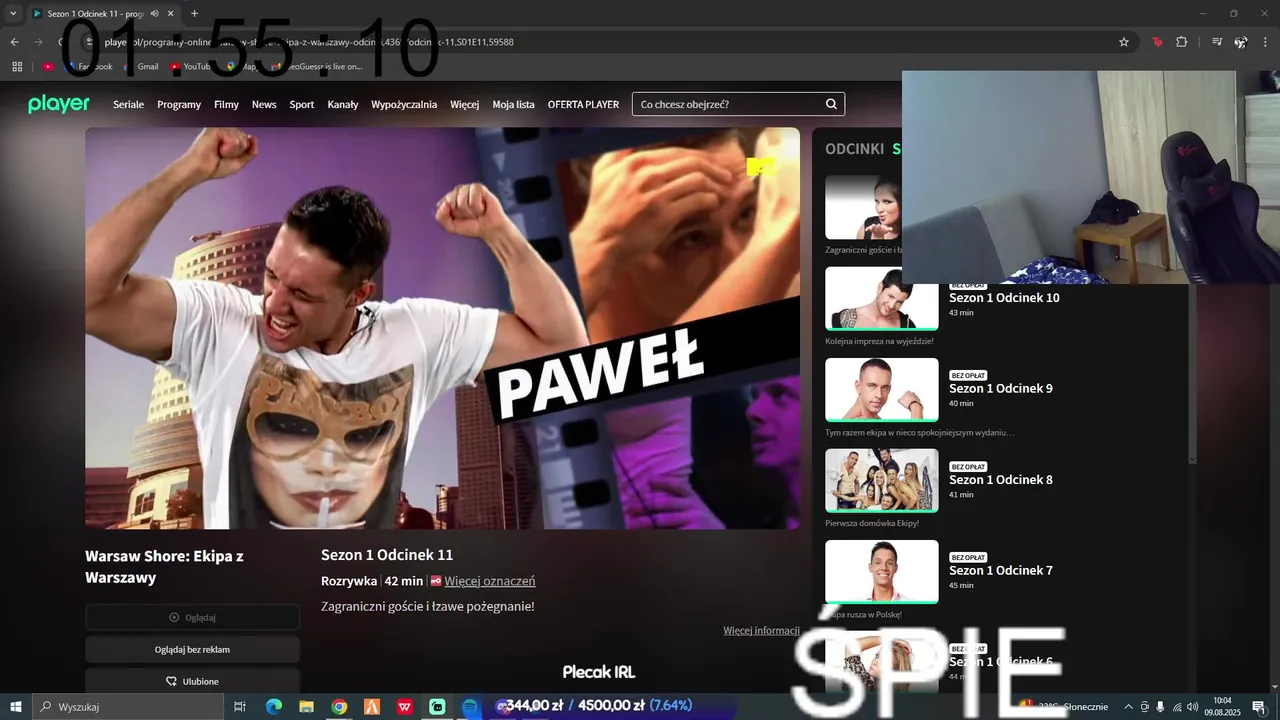
Task: Open Task View on the taskbar
Action: click(240, 707)
